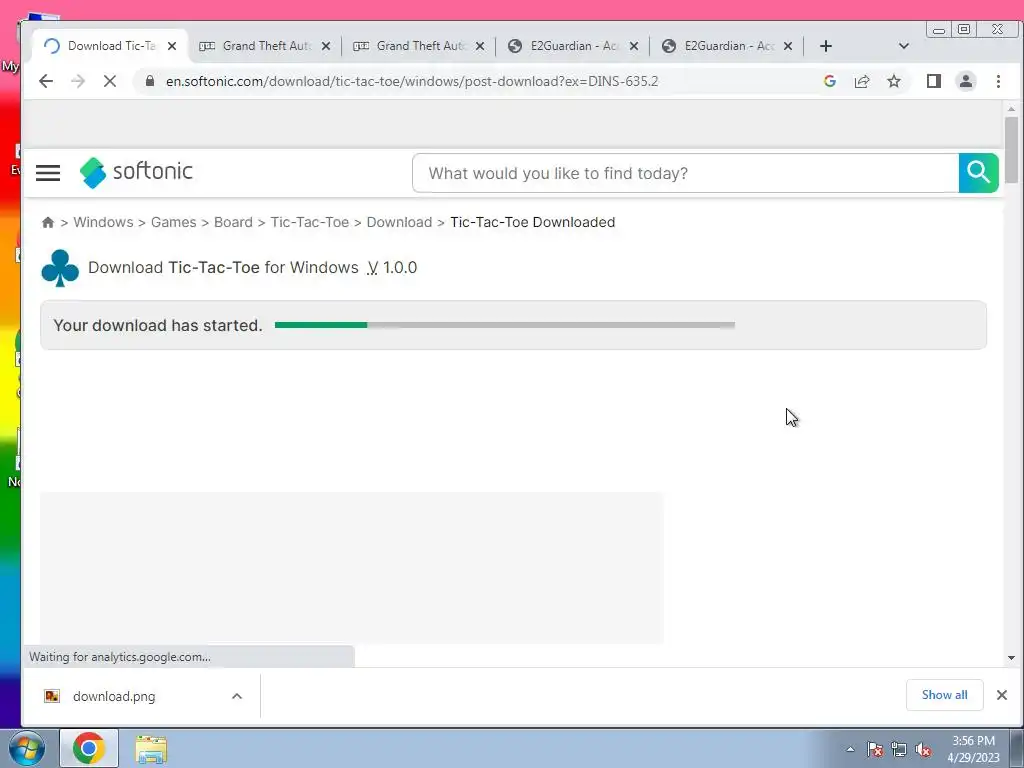The width and height of the screenshot is (1024, 768).
Task: Open a new browser tab
Action: (826, 46)
